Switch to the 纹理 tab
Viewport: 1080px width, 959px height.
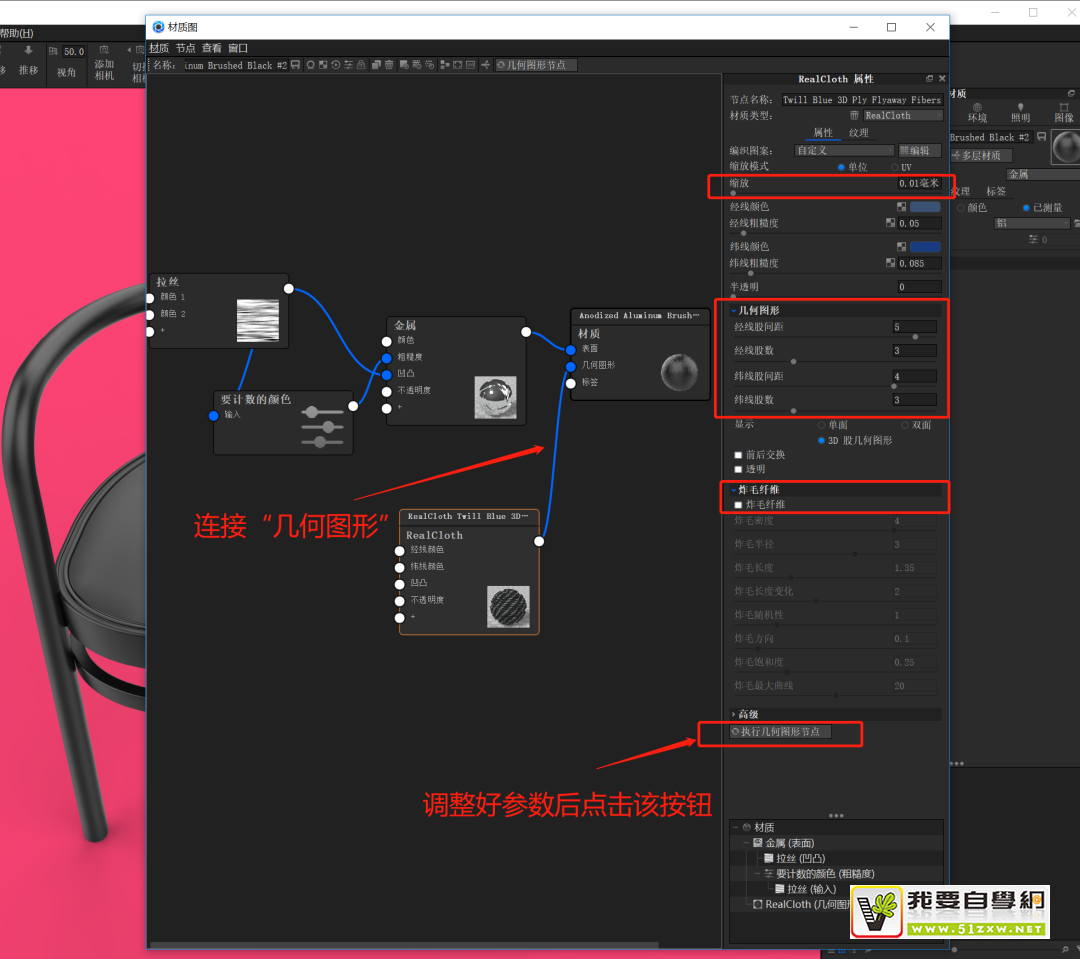click(x=858, y=133)
